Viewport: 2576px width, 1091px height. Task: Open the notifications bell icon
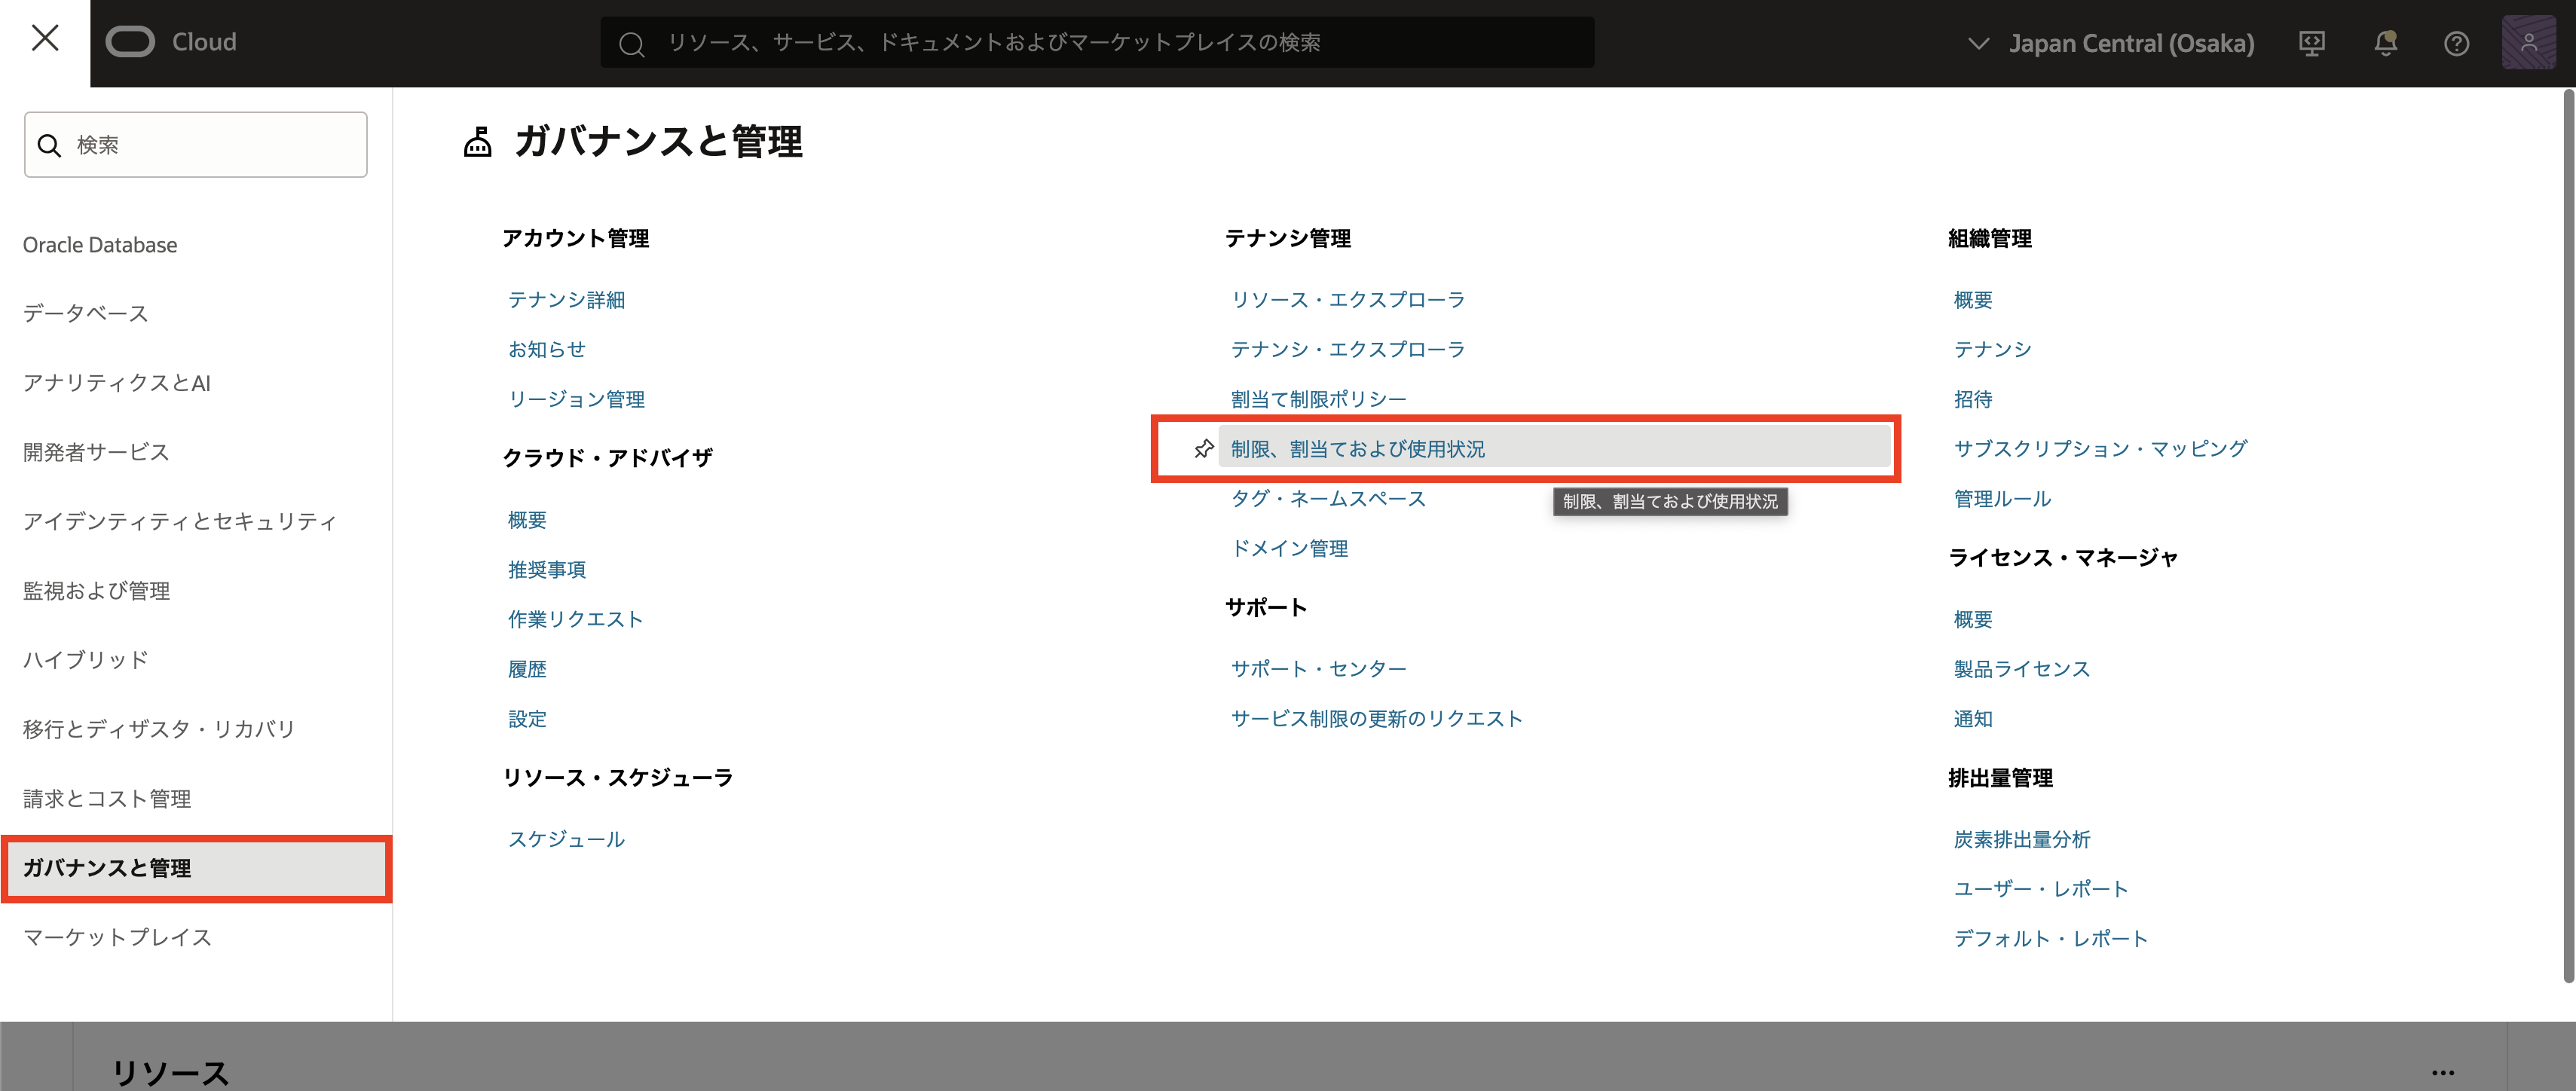point(2385,43)
